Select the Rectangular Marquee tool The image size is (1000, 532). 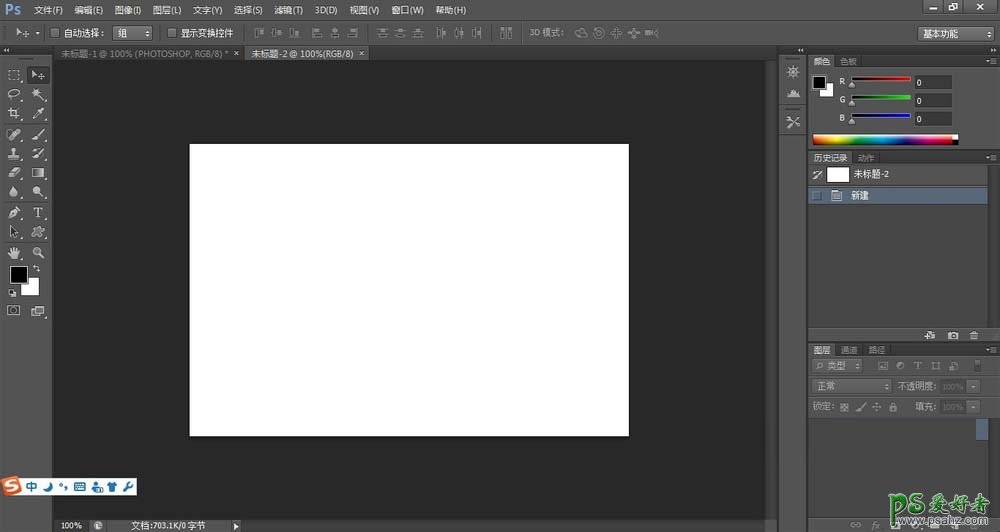point(15,75)
